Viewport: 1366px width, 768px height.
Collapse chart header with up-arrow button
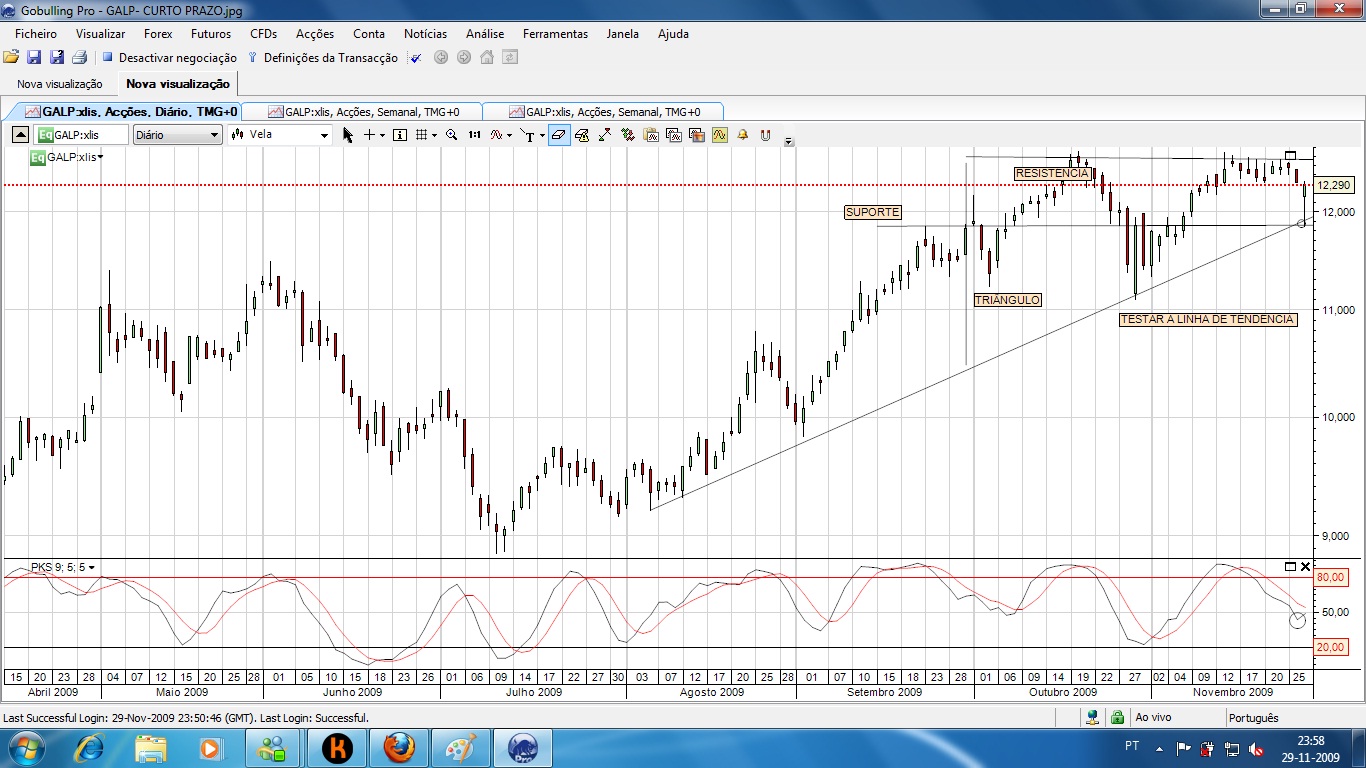[x=20, y=135]
